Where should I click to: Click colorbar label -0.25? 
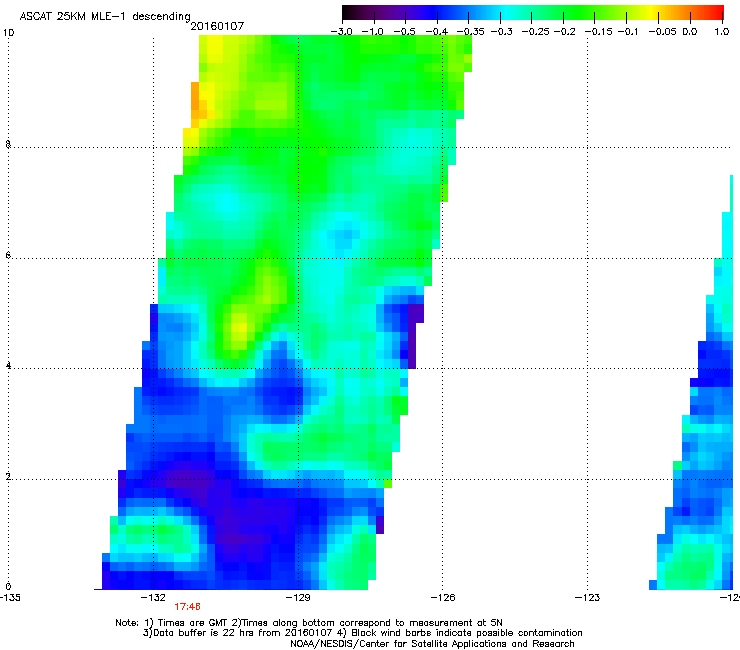535,32
